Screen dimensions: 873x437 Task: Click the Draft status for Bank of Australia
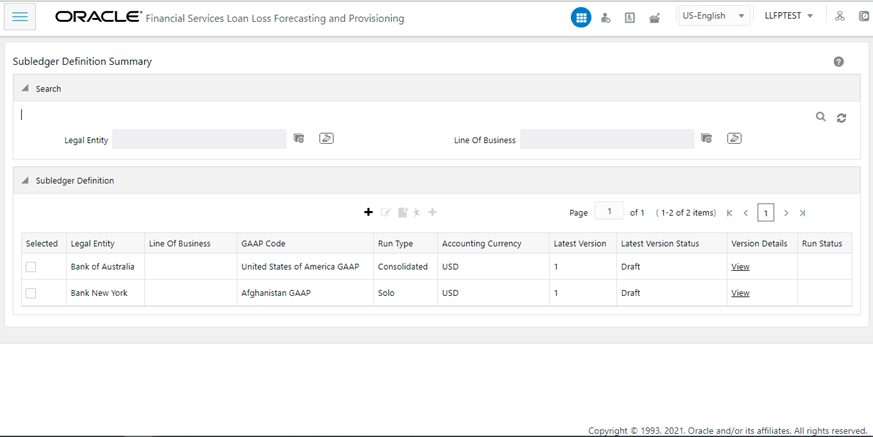(631, 267)
